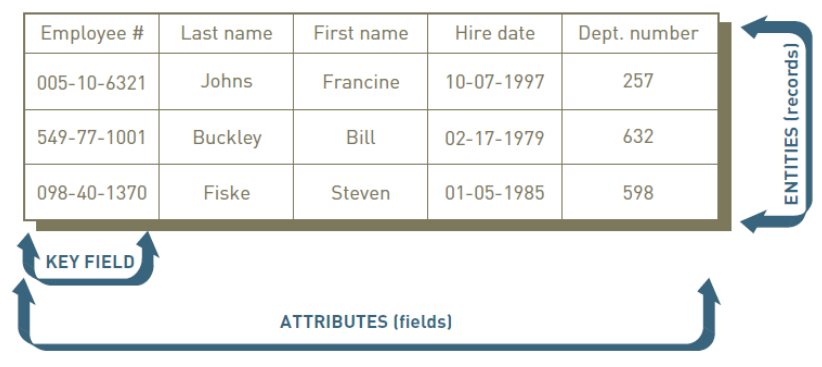Click the KEY FIELD label
This screenshot has height=367, width=822.
90,262
